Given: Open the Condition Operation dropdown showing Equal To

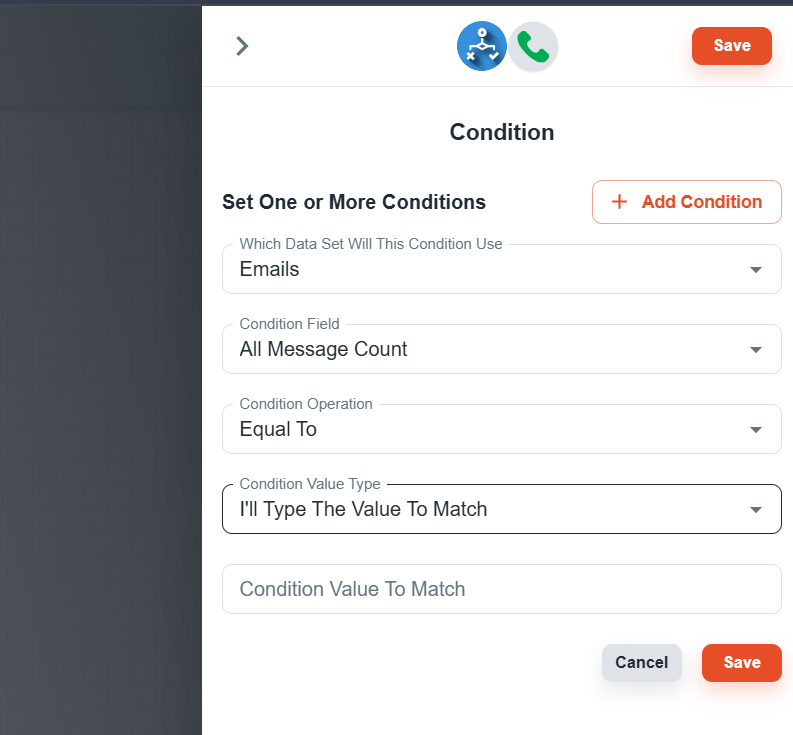Looking at the screenshot, I should pyautogui.click(x=502, y=429).
